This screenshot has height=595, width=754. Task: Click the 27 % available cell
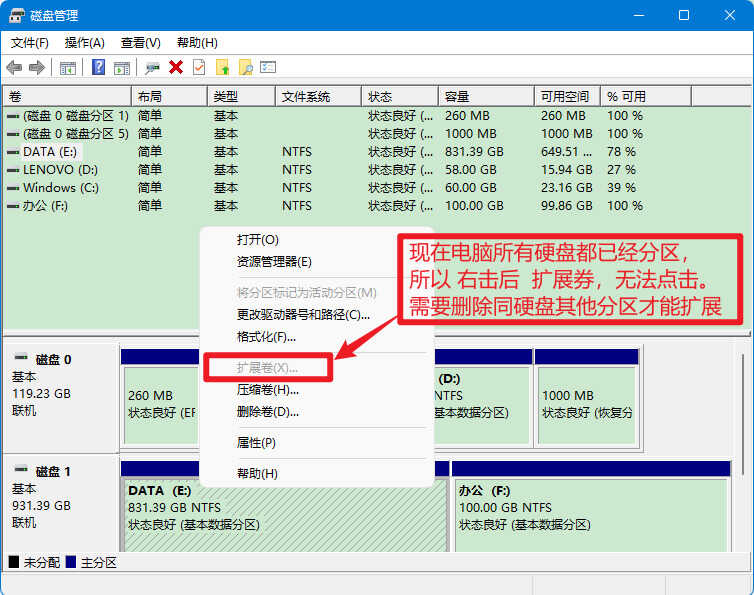coord(621,170)
